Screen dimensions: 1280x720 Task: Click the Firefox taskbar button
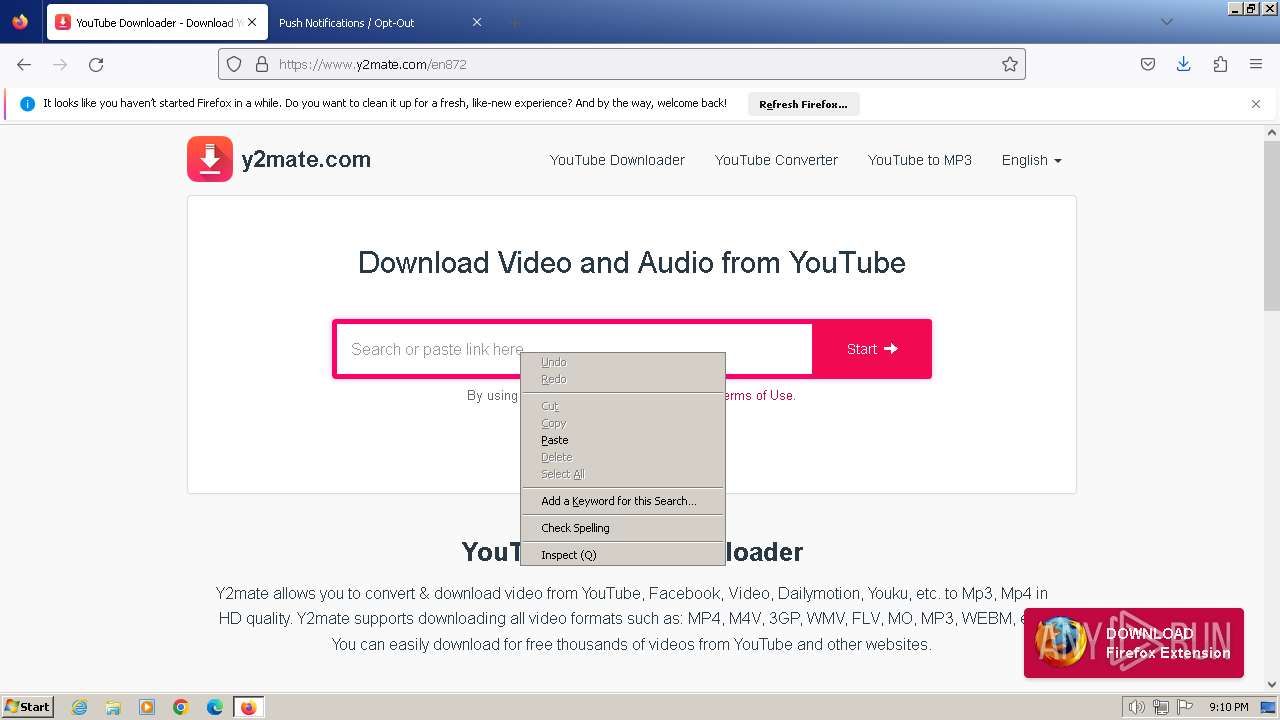coord(248,707)
